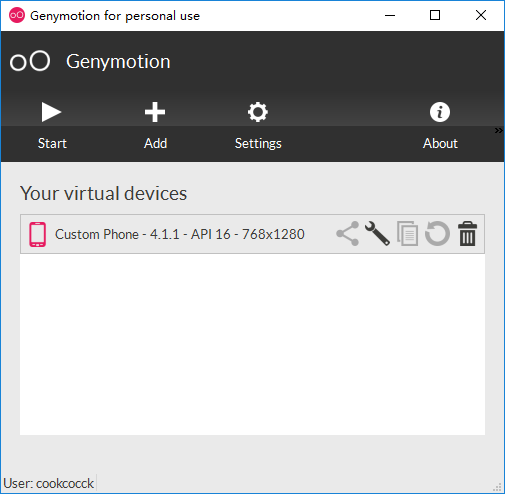Image resolution: width=505 pixels, height=494 pixels.
Task: Close the Genymotion window
Action: [481, 15]
